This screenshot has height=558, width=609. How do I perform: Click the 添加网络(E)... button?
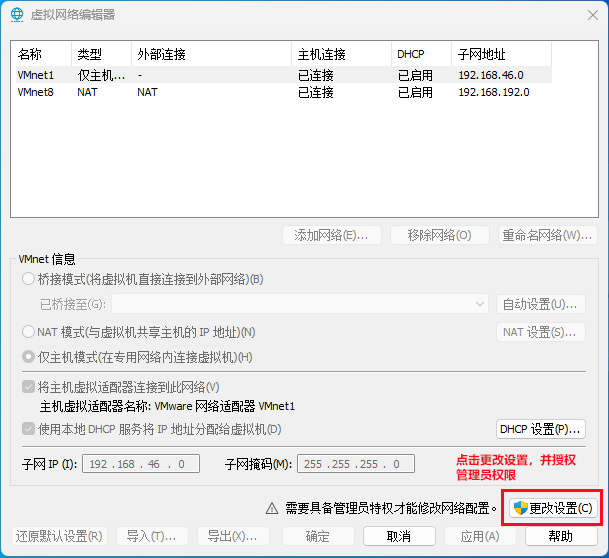tap(332, 235)
